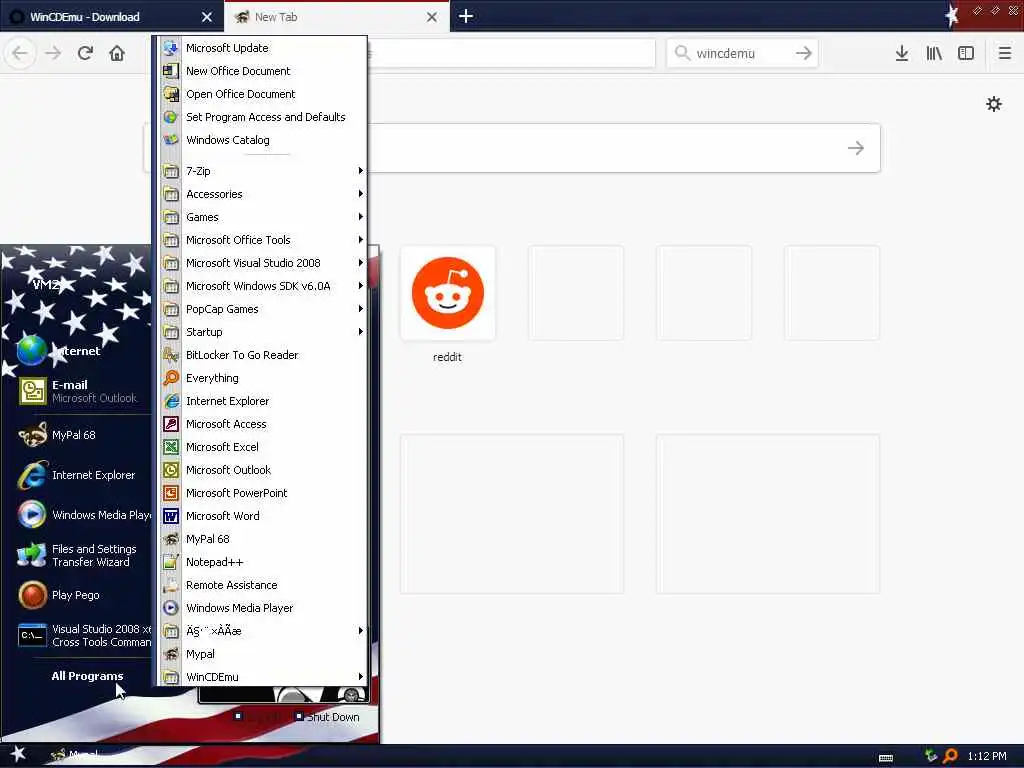The image size is (1024, 768).
Task: Click the system clock showing 1:12 PM
Action: (987, 756)
